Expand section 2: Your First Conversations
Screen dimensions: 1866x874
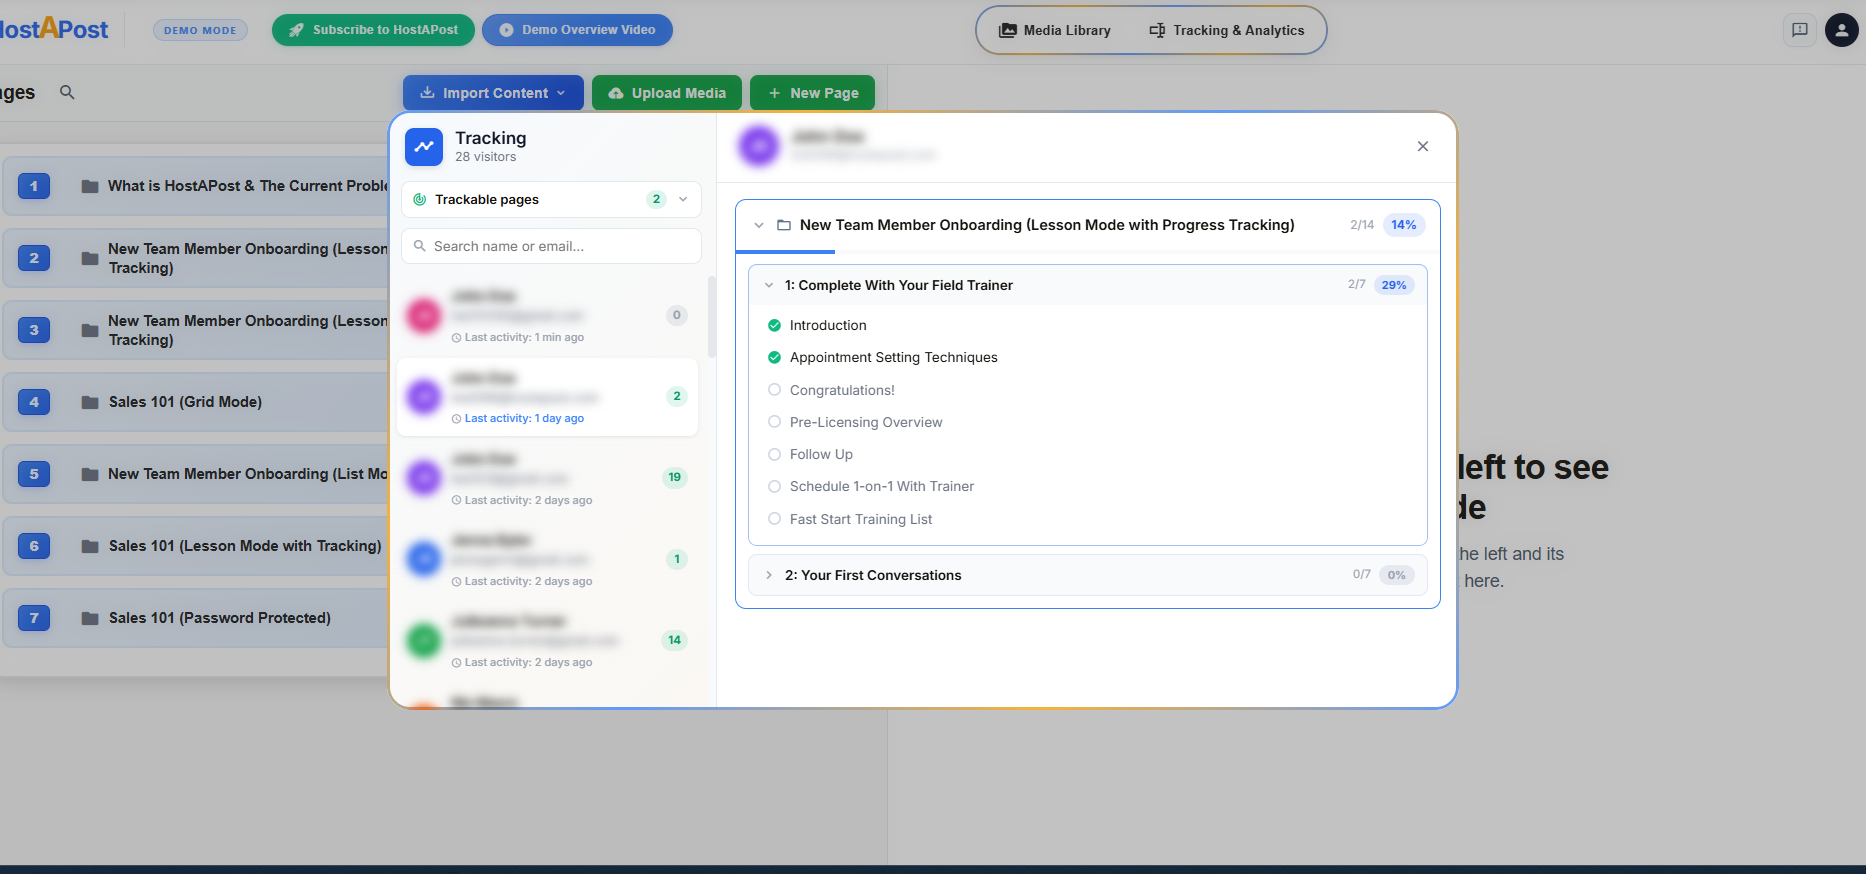(x=769, y=575)
